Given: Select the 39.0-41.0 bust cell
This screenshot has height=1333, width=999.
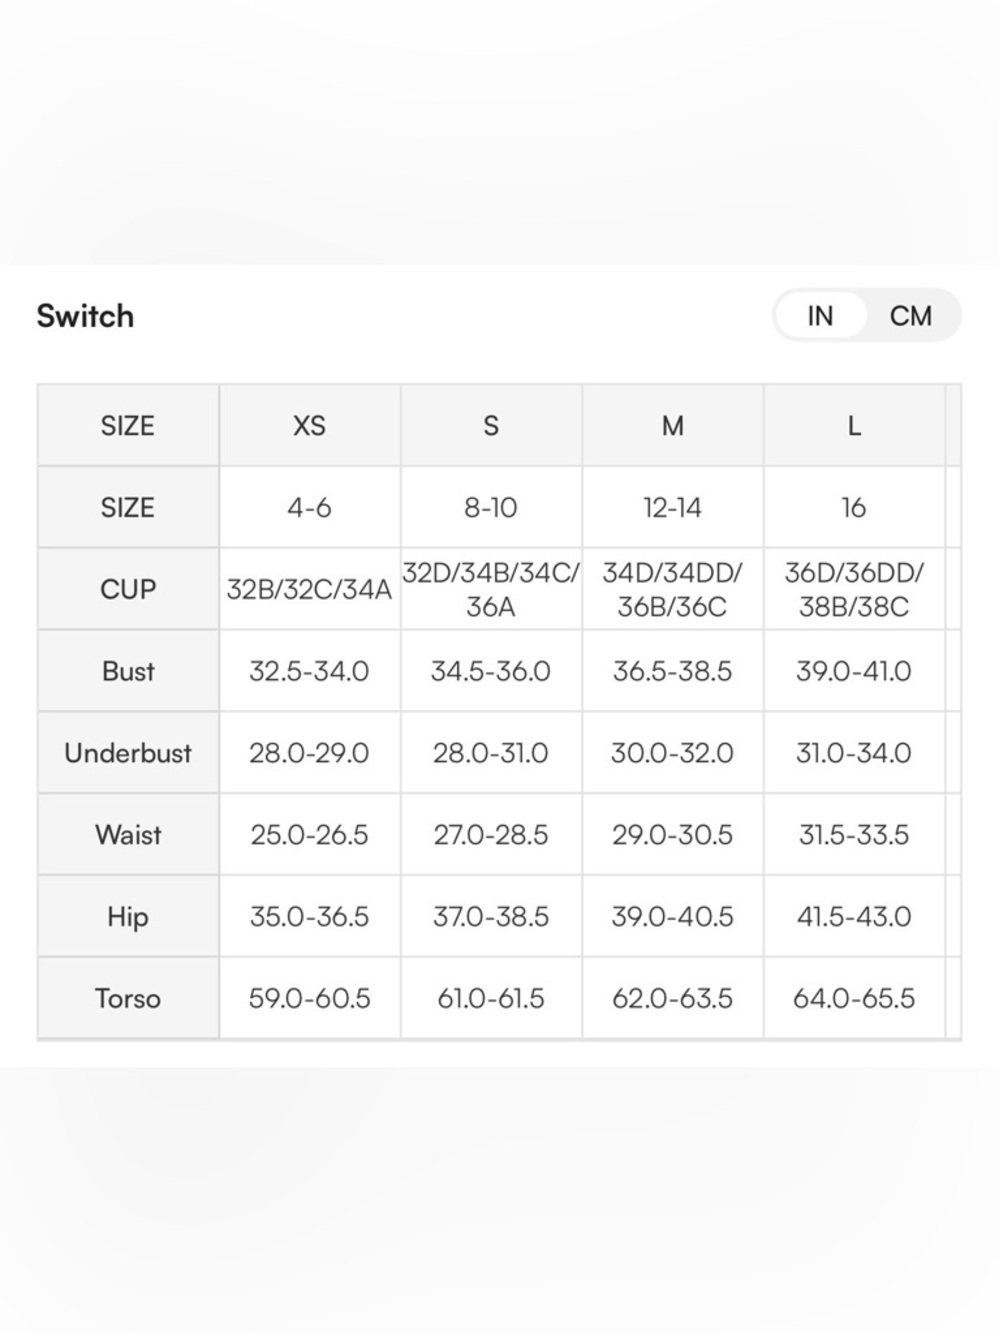Looking at the screenshot, I should 854,671.
